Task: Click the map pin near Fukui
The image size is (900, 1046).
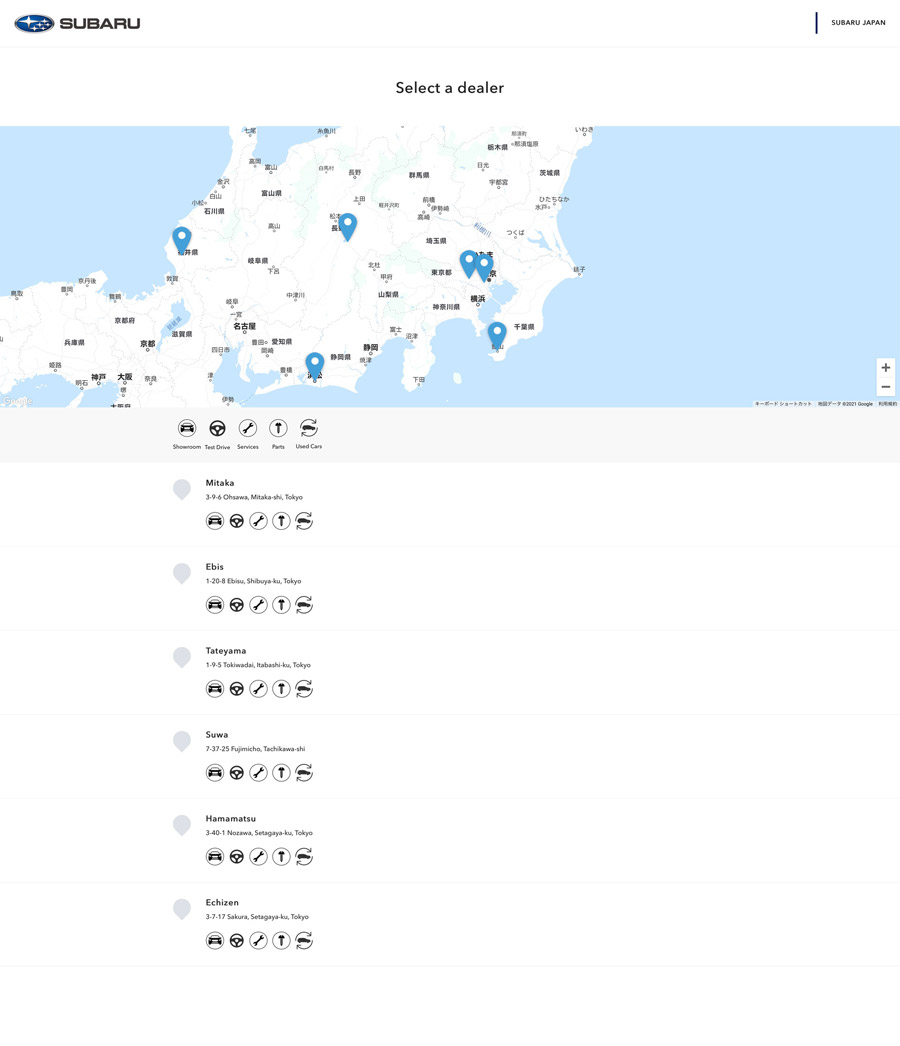Action: click(181, 239)
